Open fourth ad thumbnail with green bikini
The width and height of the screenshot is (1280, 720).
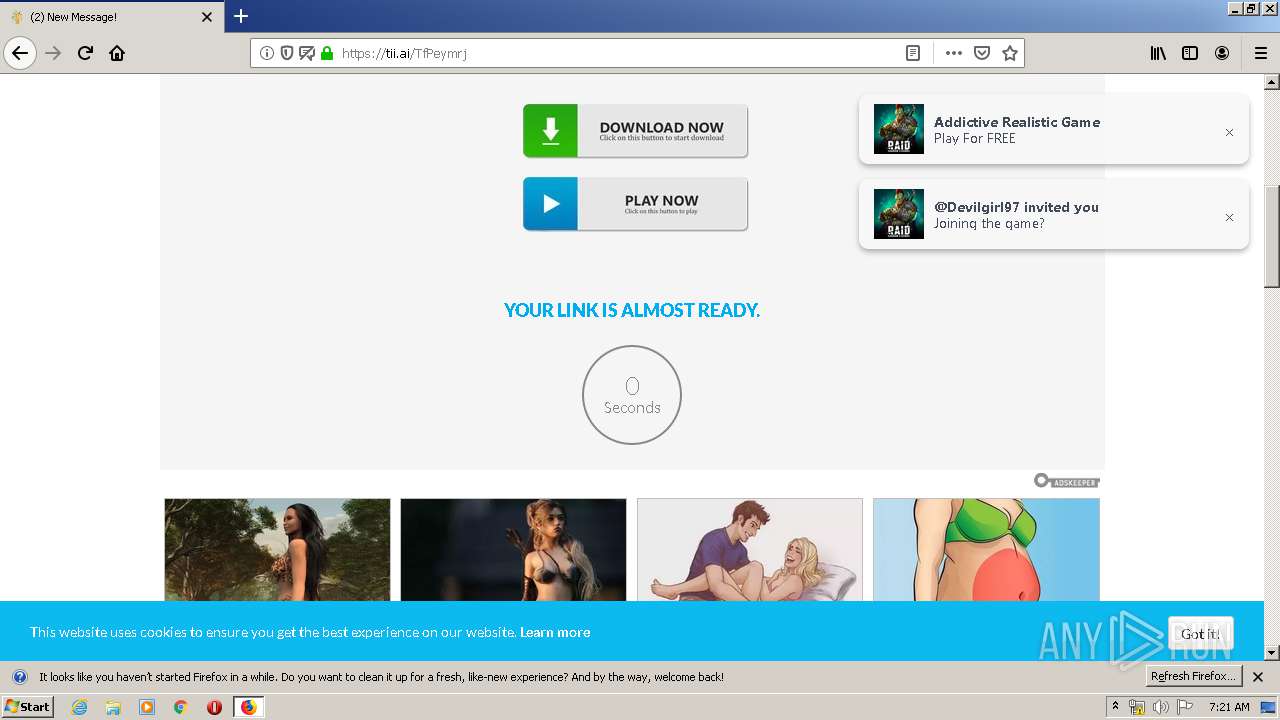(986, 550)
